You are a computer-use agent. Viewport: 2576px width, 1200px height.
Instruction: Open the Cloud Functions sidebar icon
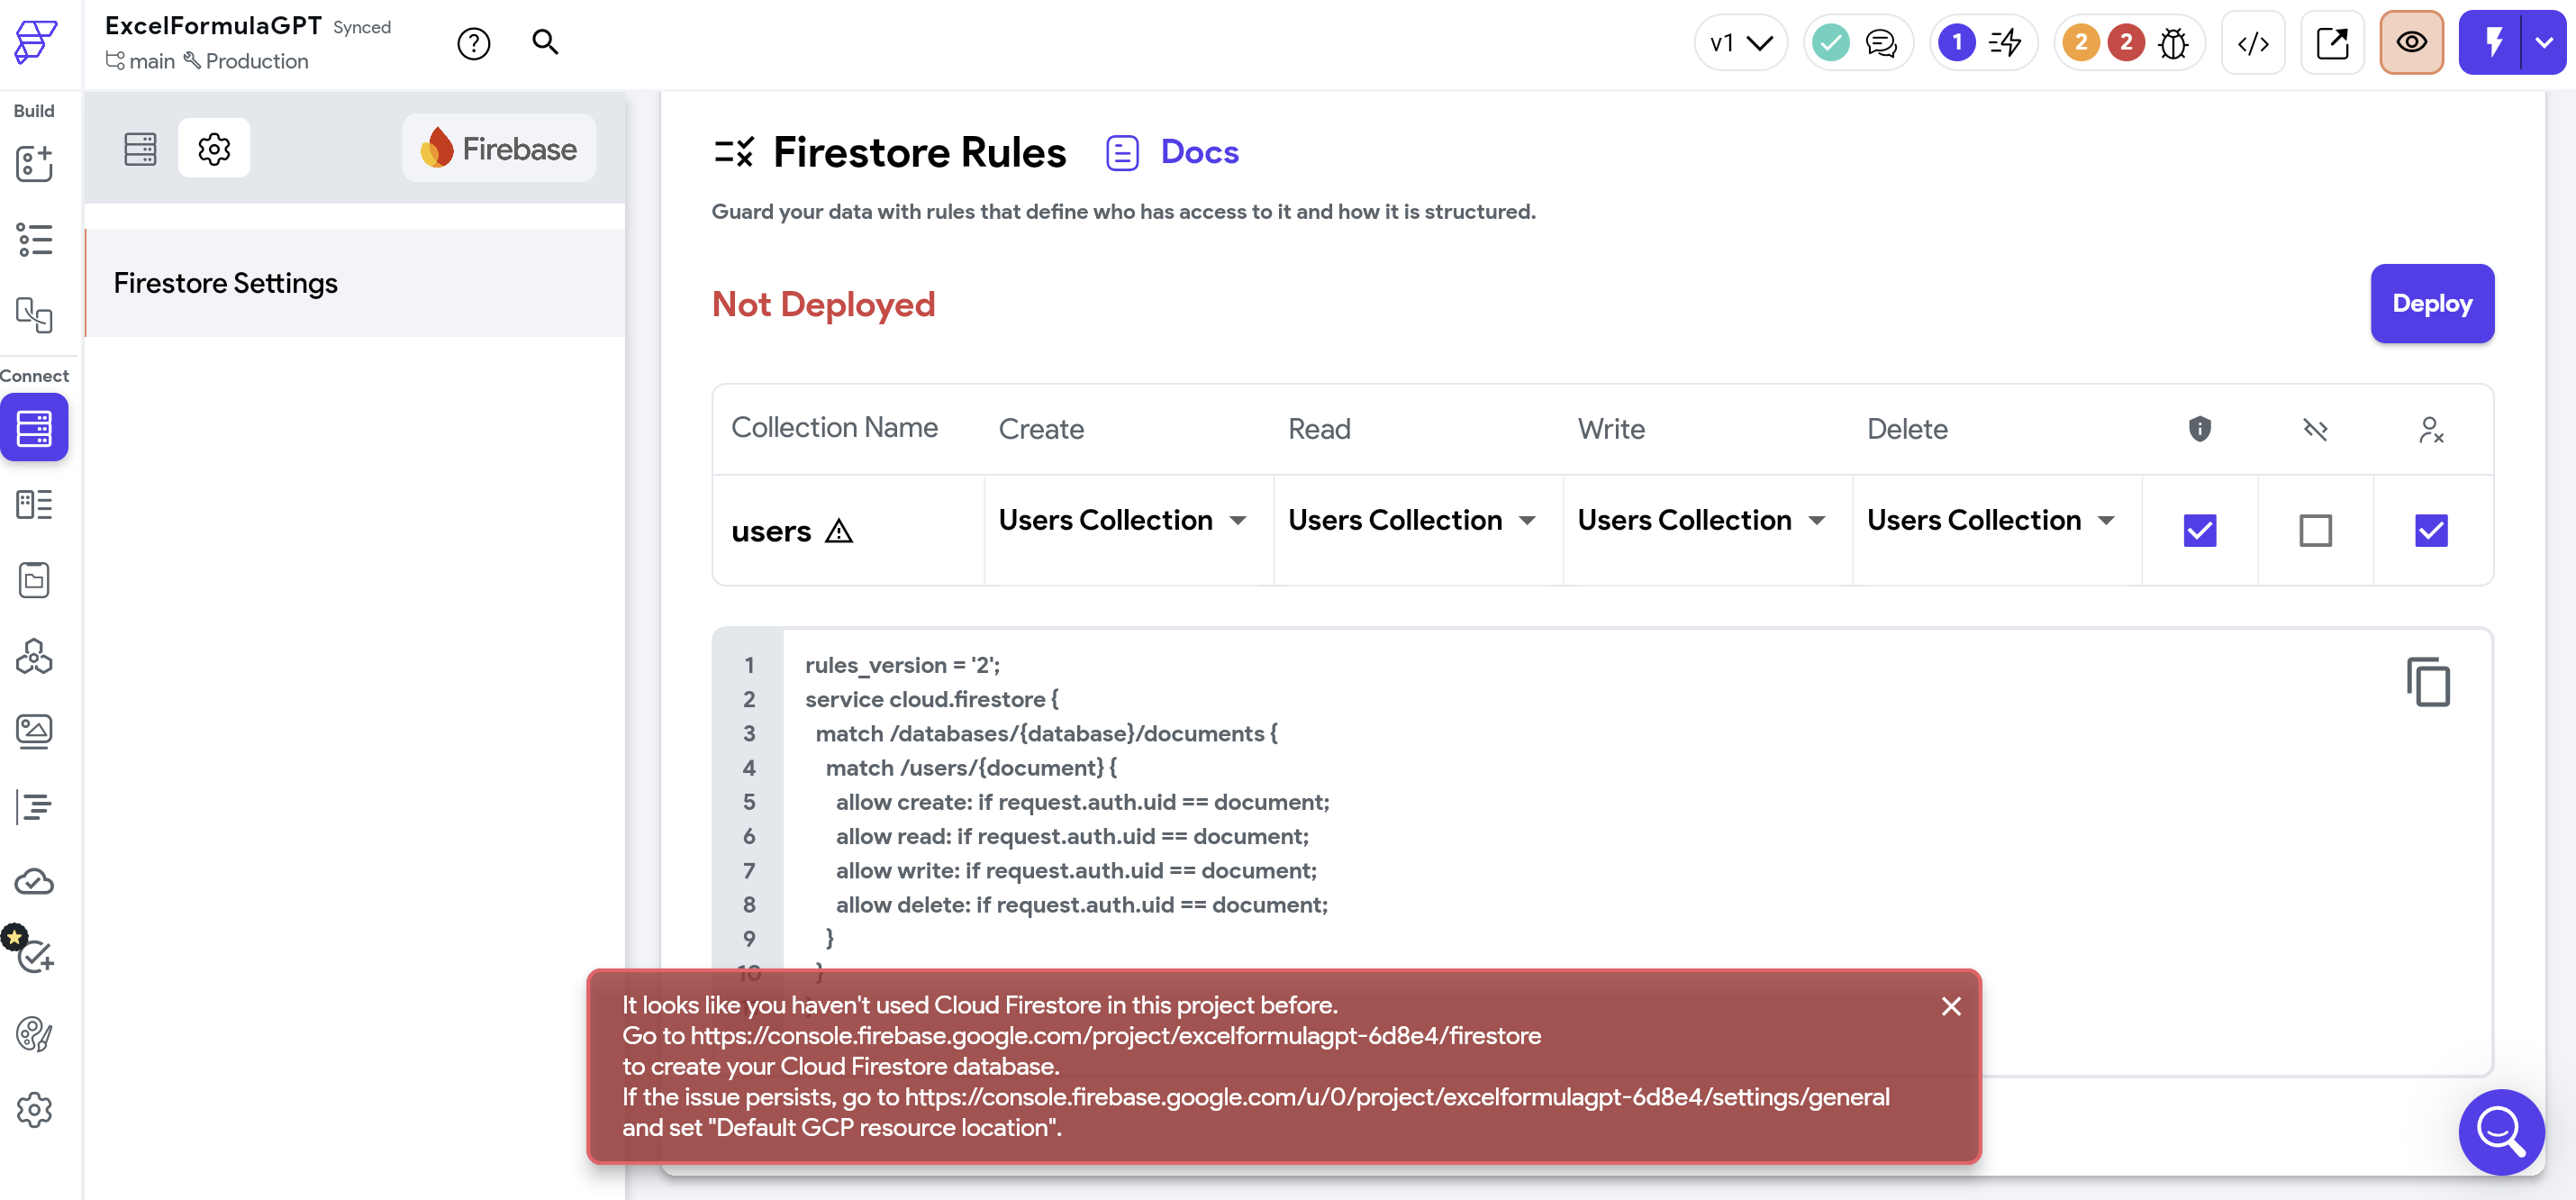(x=34, y=882)
